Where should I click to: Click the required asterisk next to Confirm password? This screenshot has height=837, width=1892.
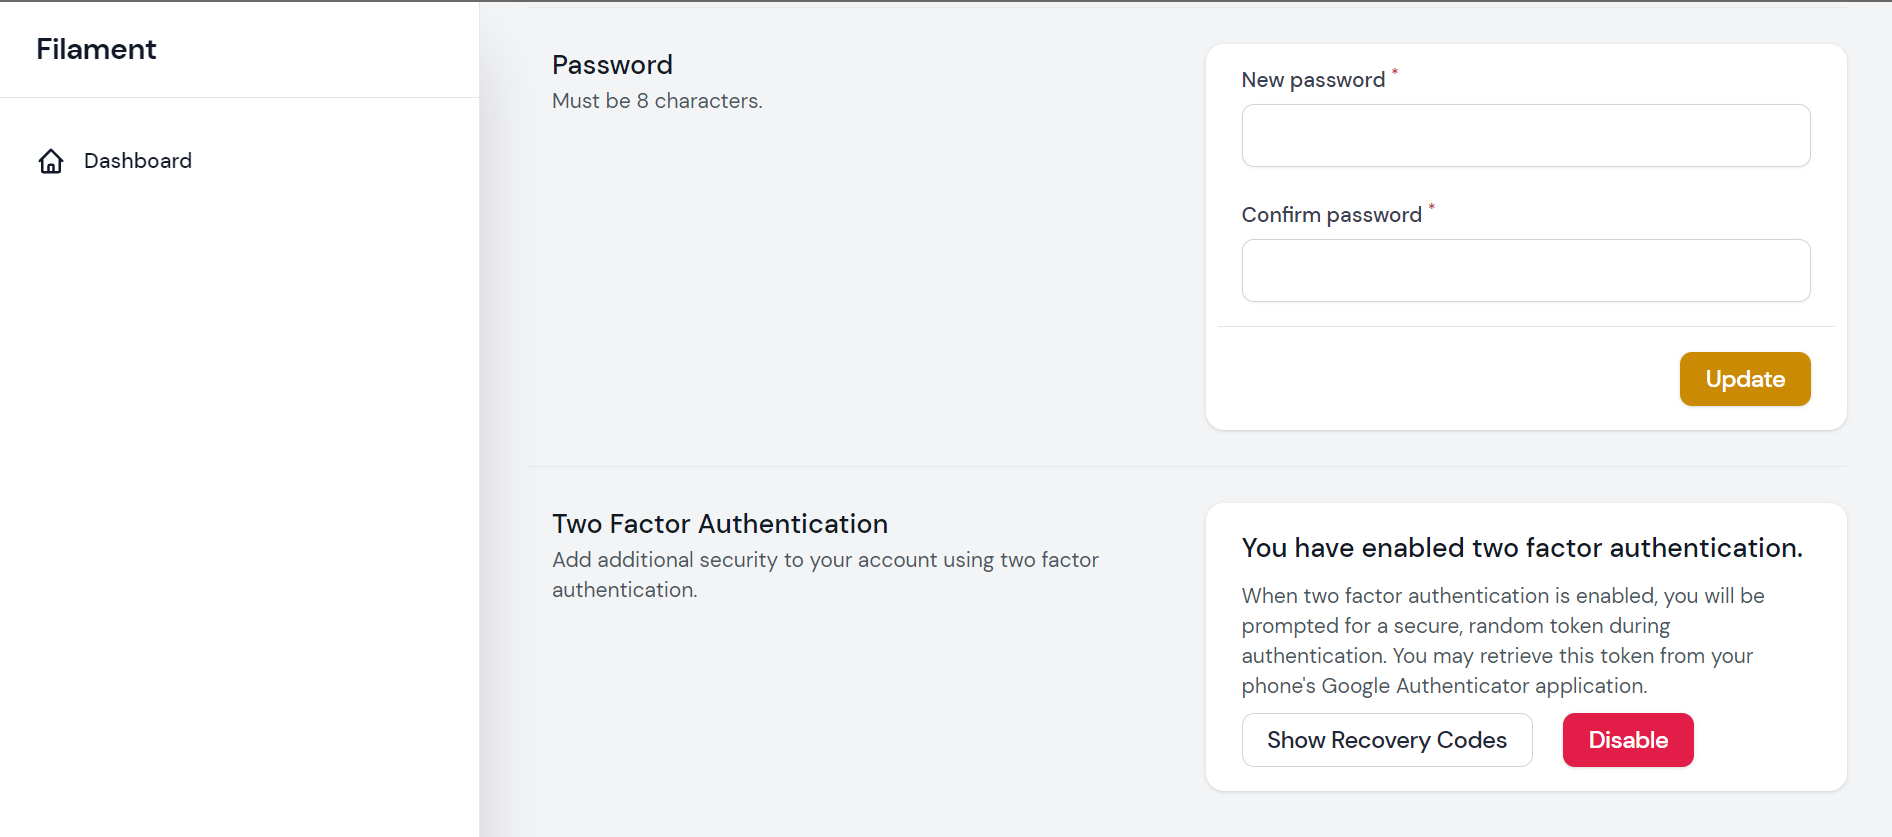coord(1432,207)
